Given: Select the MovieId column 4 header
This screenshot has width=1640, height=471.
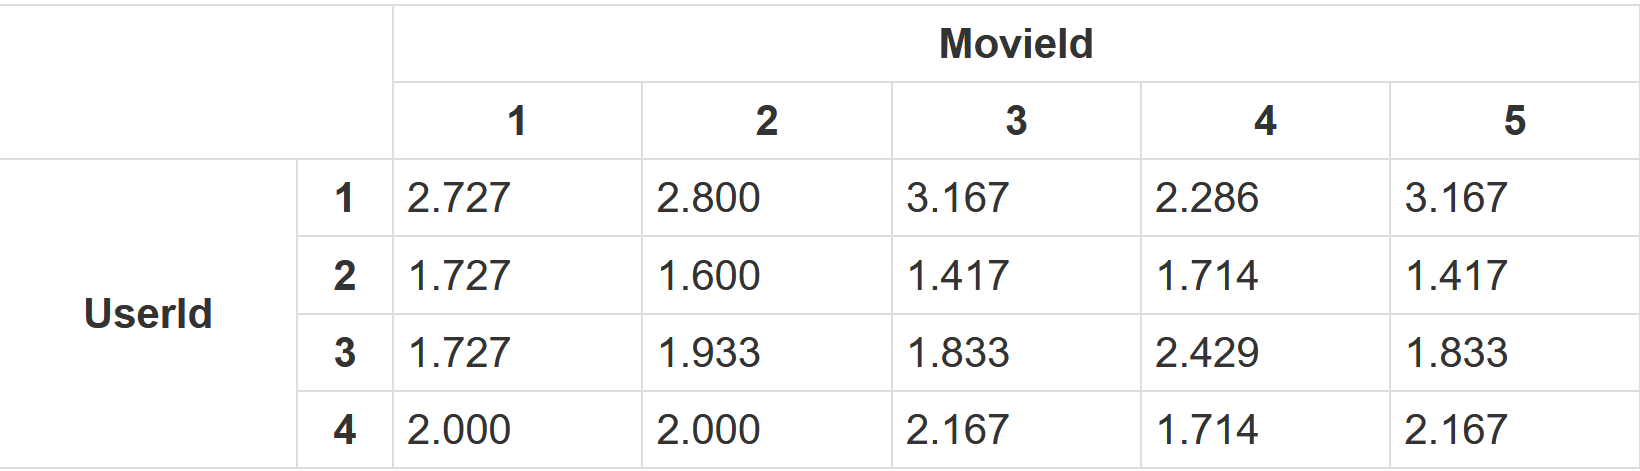Looking at the screenshot, I should pyautogui.click(x=1265, y=121).
